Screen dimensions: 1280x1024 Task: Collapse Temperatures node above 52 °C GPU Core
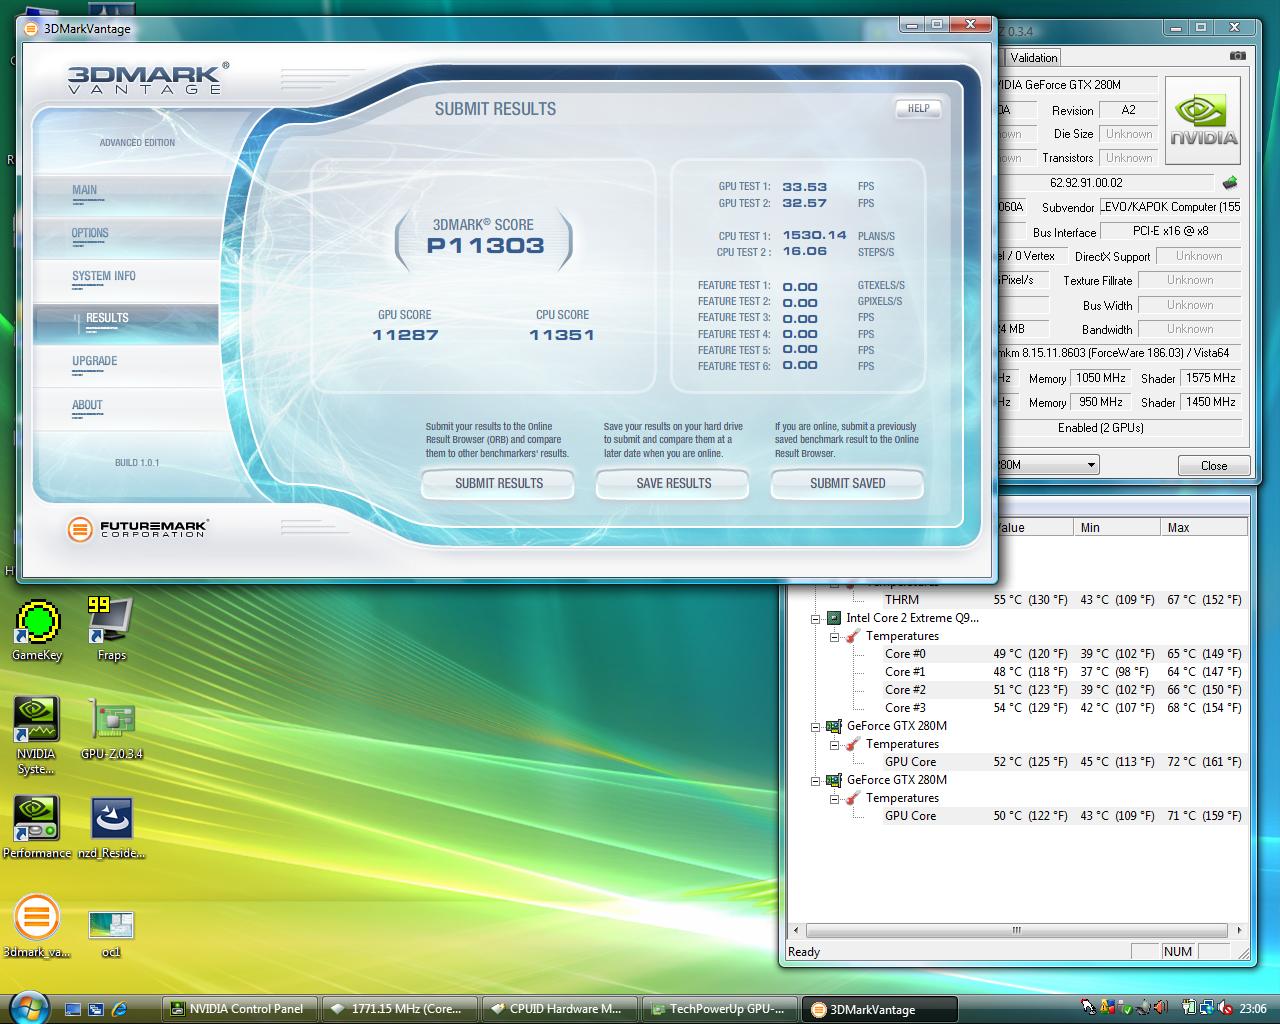click(835, 744)
